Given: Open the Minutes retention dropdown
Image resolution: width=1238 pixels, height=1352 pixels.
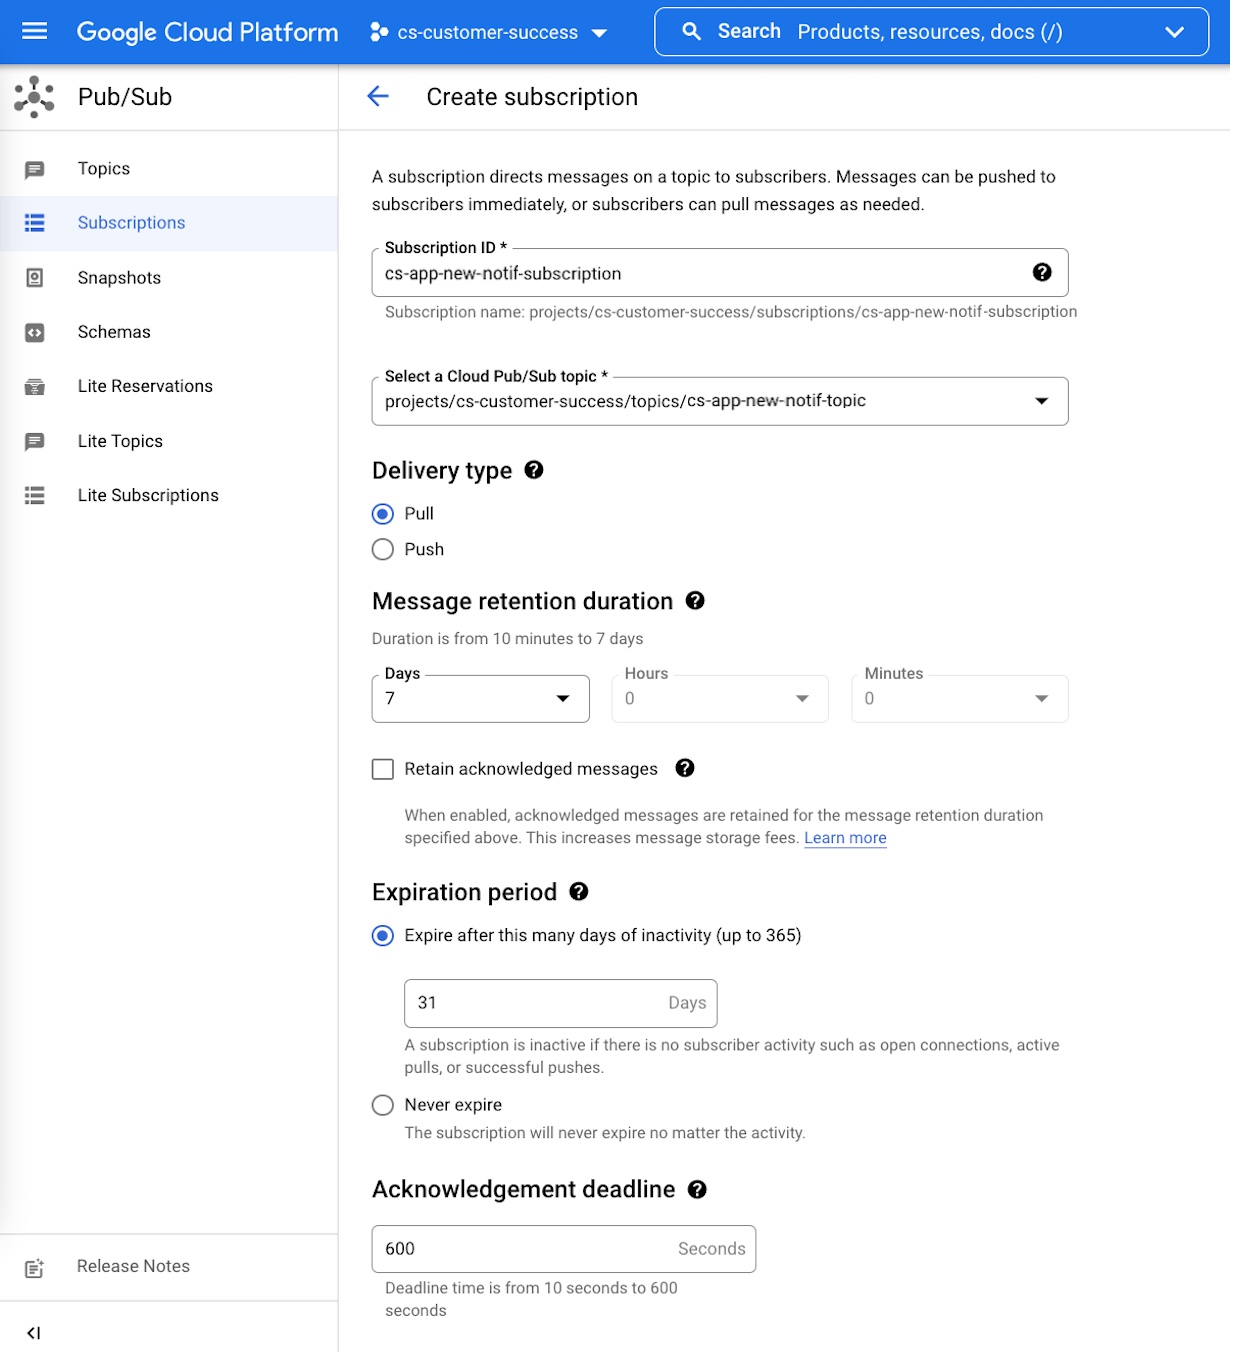Looking at the screenshot, I should point(960,698).
